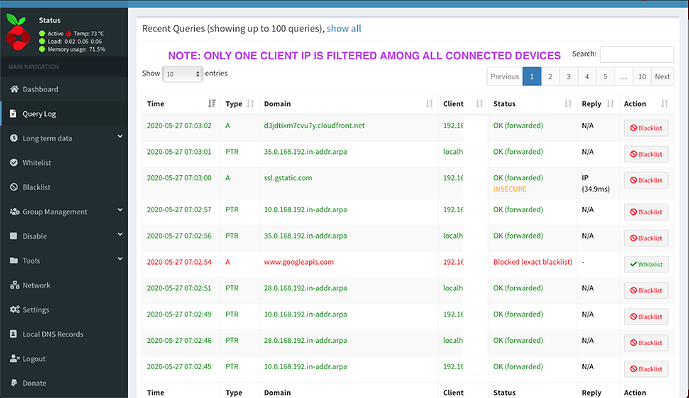Open the Show entries count dropdown
689x398 pixels.
[x=182, y=74]
